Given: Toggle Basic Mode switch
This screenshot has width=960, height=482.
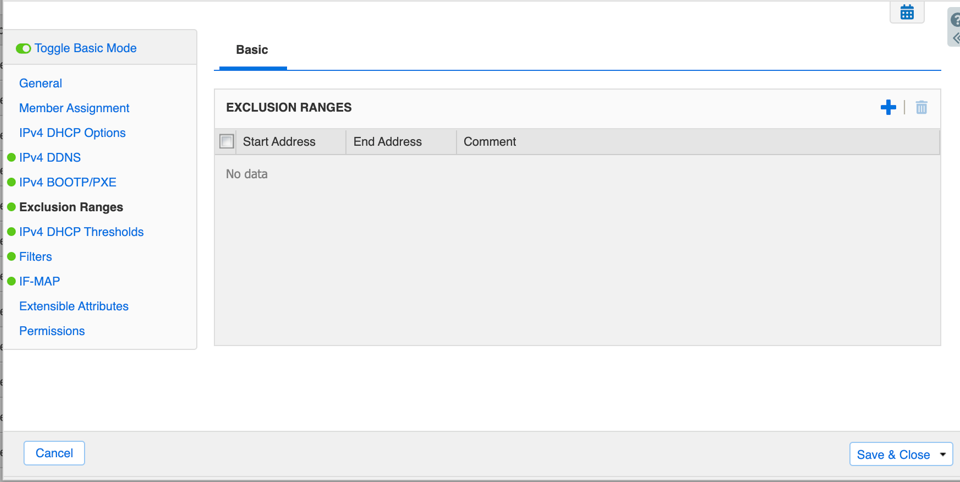Looking at the screenshot, I should [23, 48].
